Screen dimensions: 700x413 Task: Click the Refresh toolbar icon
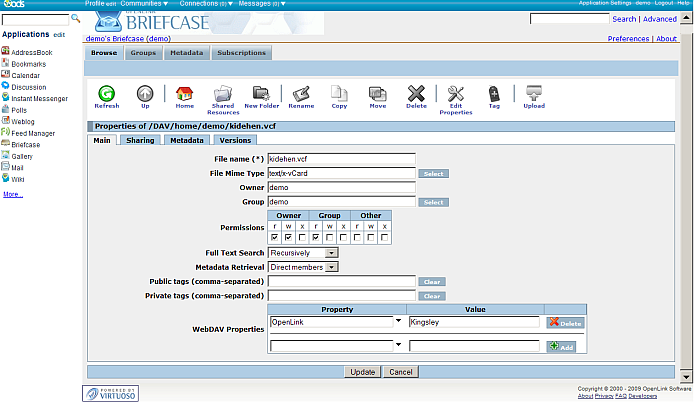click(106, 93)
